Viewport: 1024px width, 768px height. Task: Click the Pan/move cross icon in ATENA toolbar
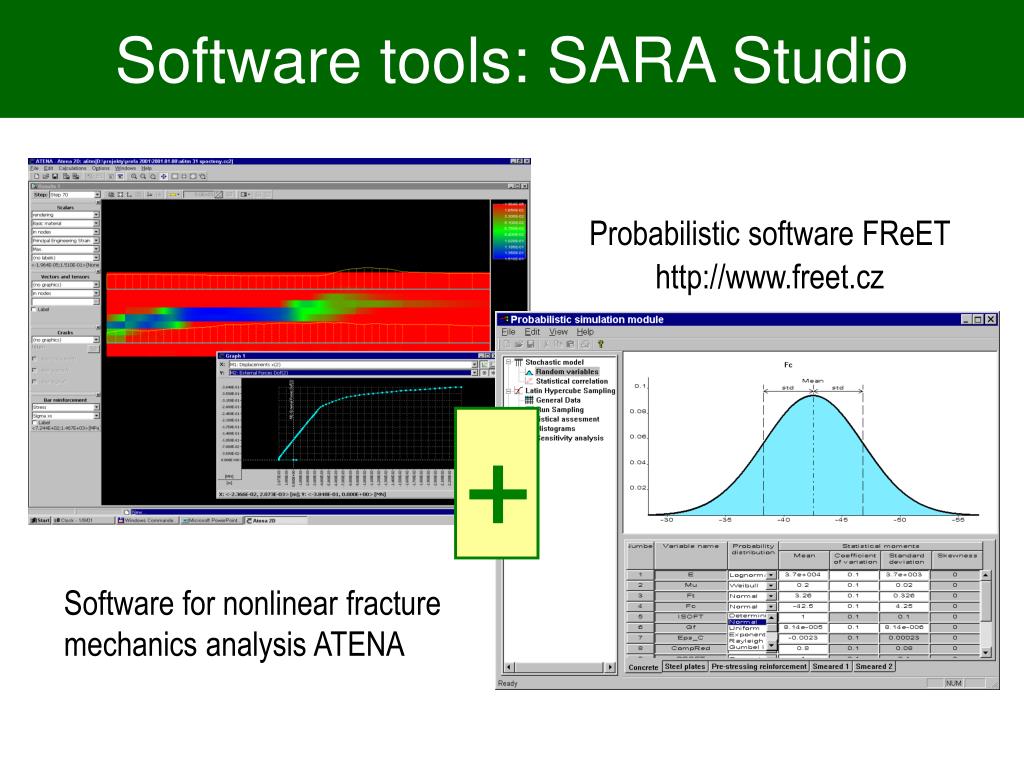(164, 176)
